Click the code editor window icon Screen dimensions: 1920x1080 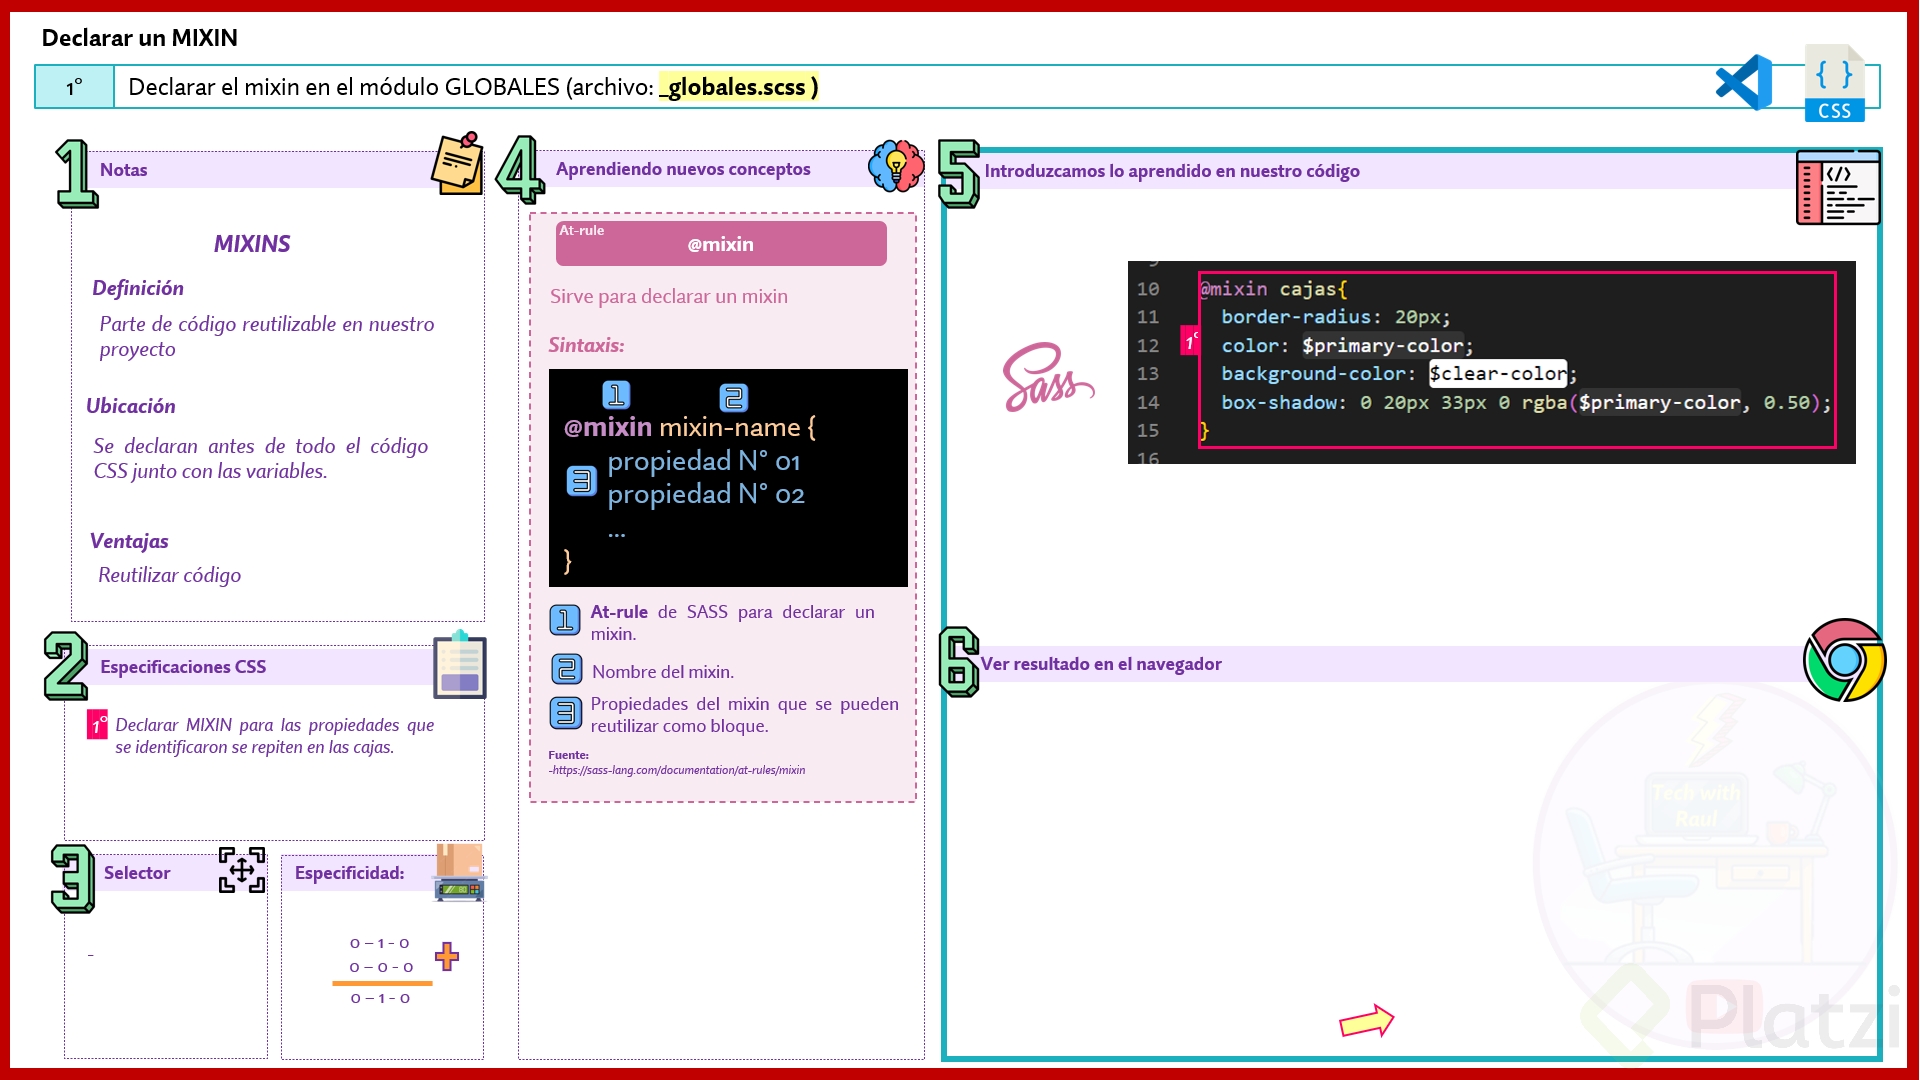tap(1838, 188)
